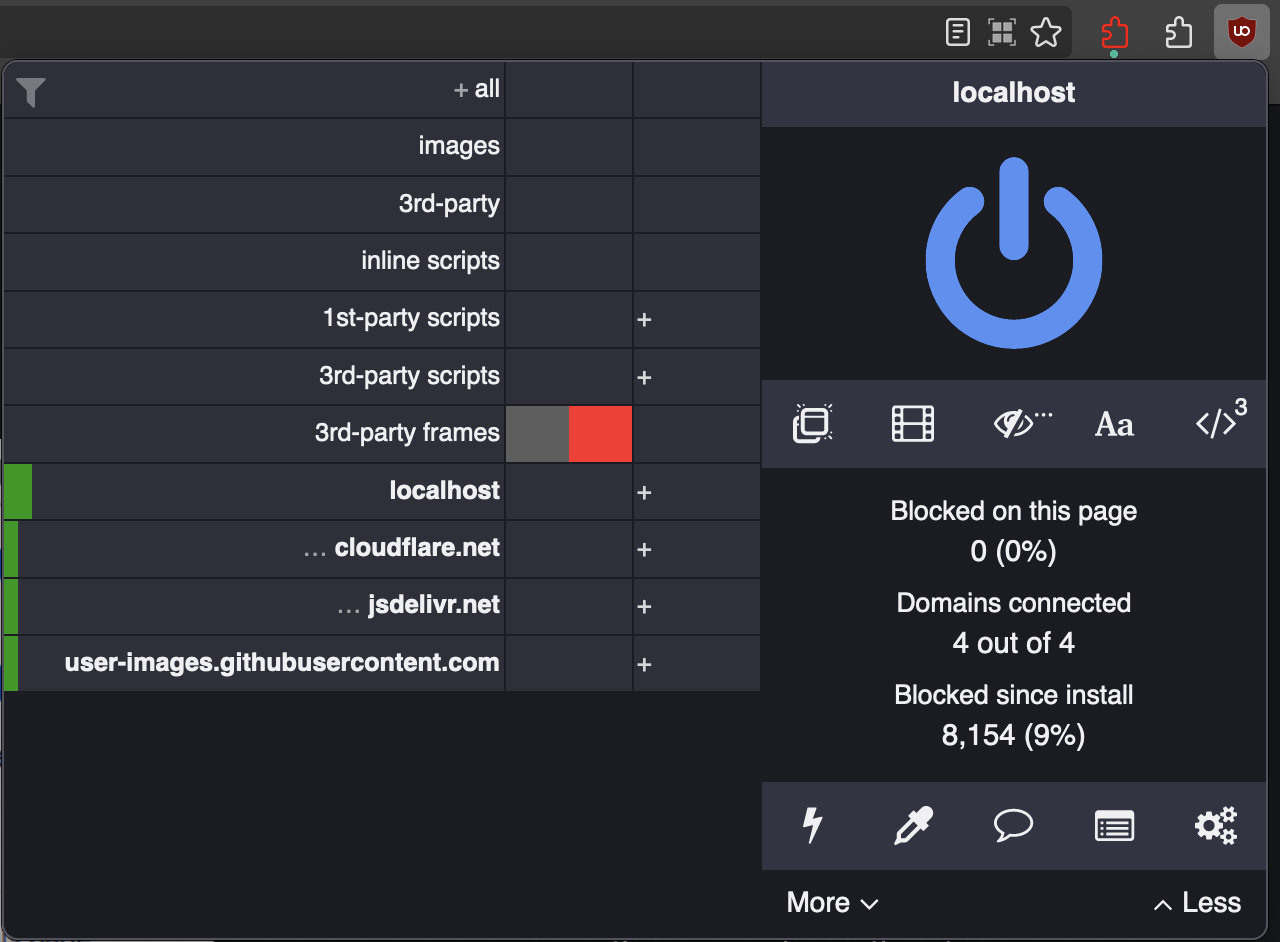Image resolution: width=1280 pixels, height=942 pixels.
Task: Enter element zapper mode lightning icon
Action: click(x=812, y=826)
